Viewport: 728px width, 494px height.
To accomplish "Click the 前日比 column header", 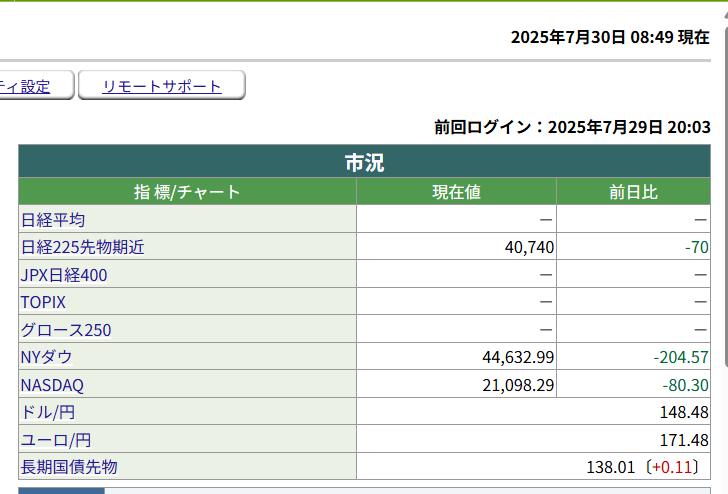I will (633, 192).
